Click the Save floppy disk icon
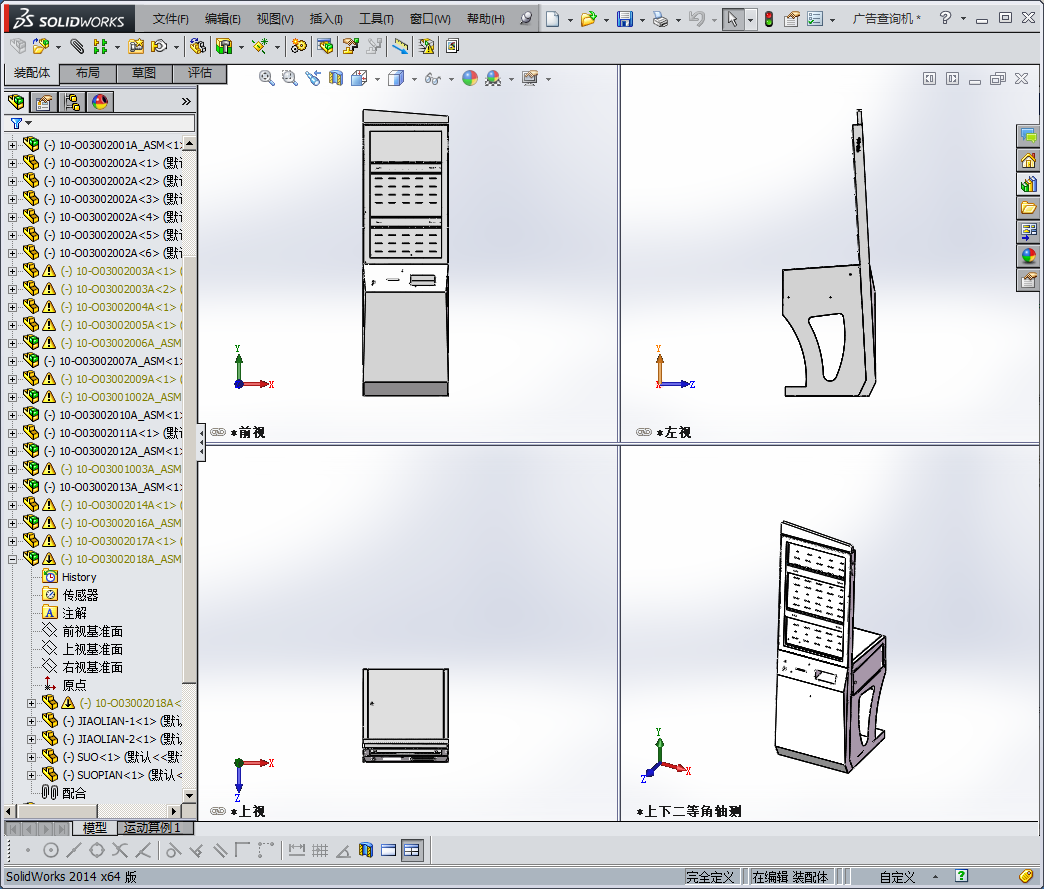This screenshot has height=889, width=1044. point(624,19)
